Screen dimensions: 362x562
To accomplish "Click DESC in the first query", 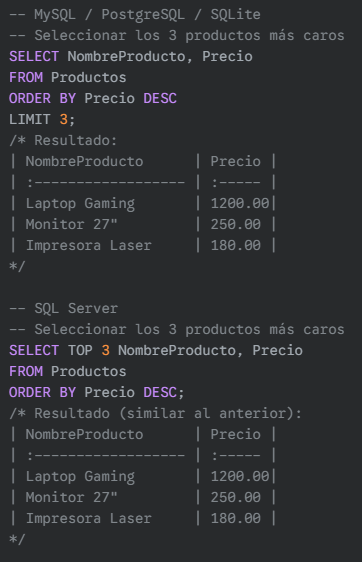I will point(160,99).
